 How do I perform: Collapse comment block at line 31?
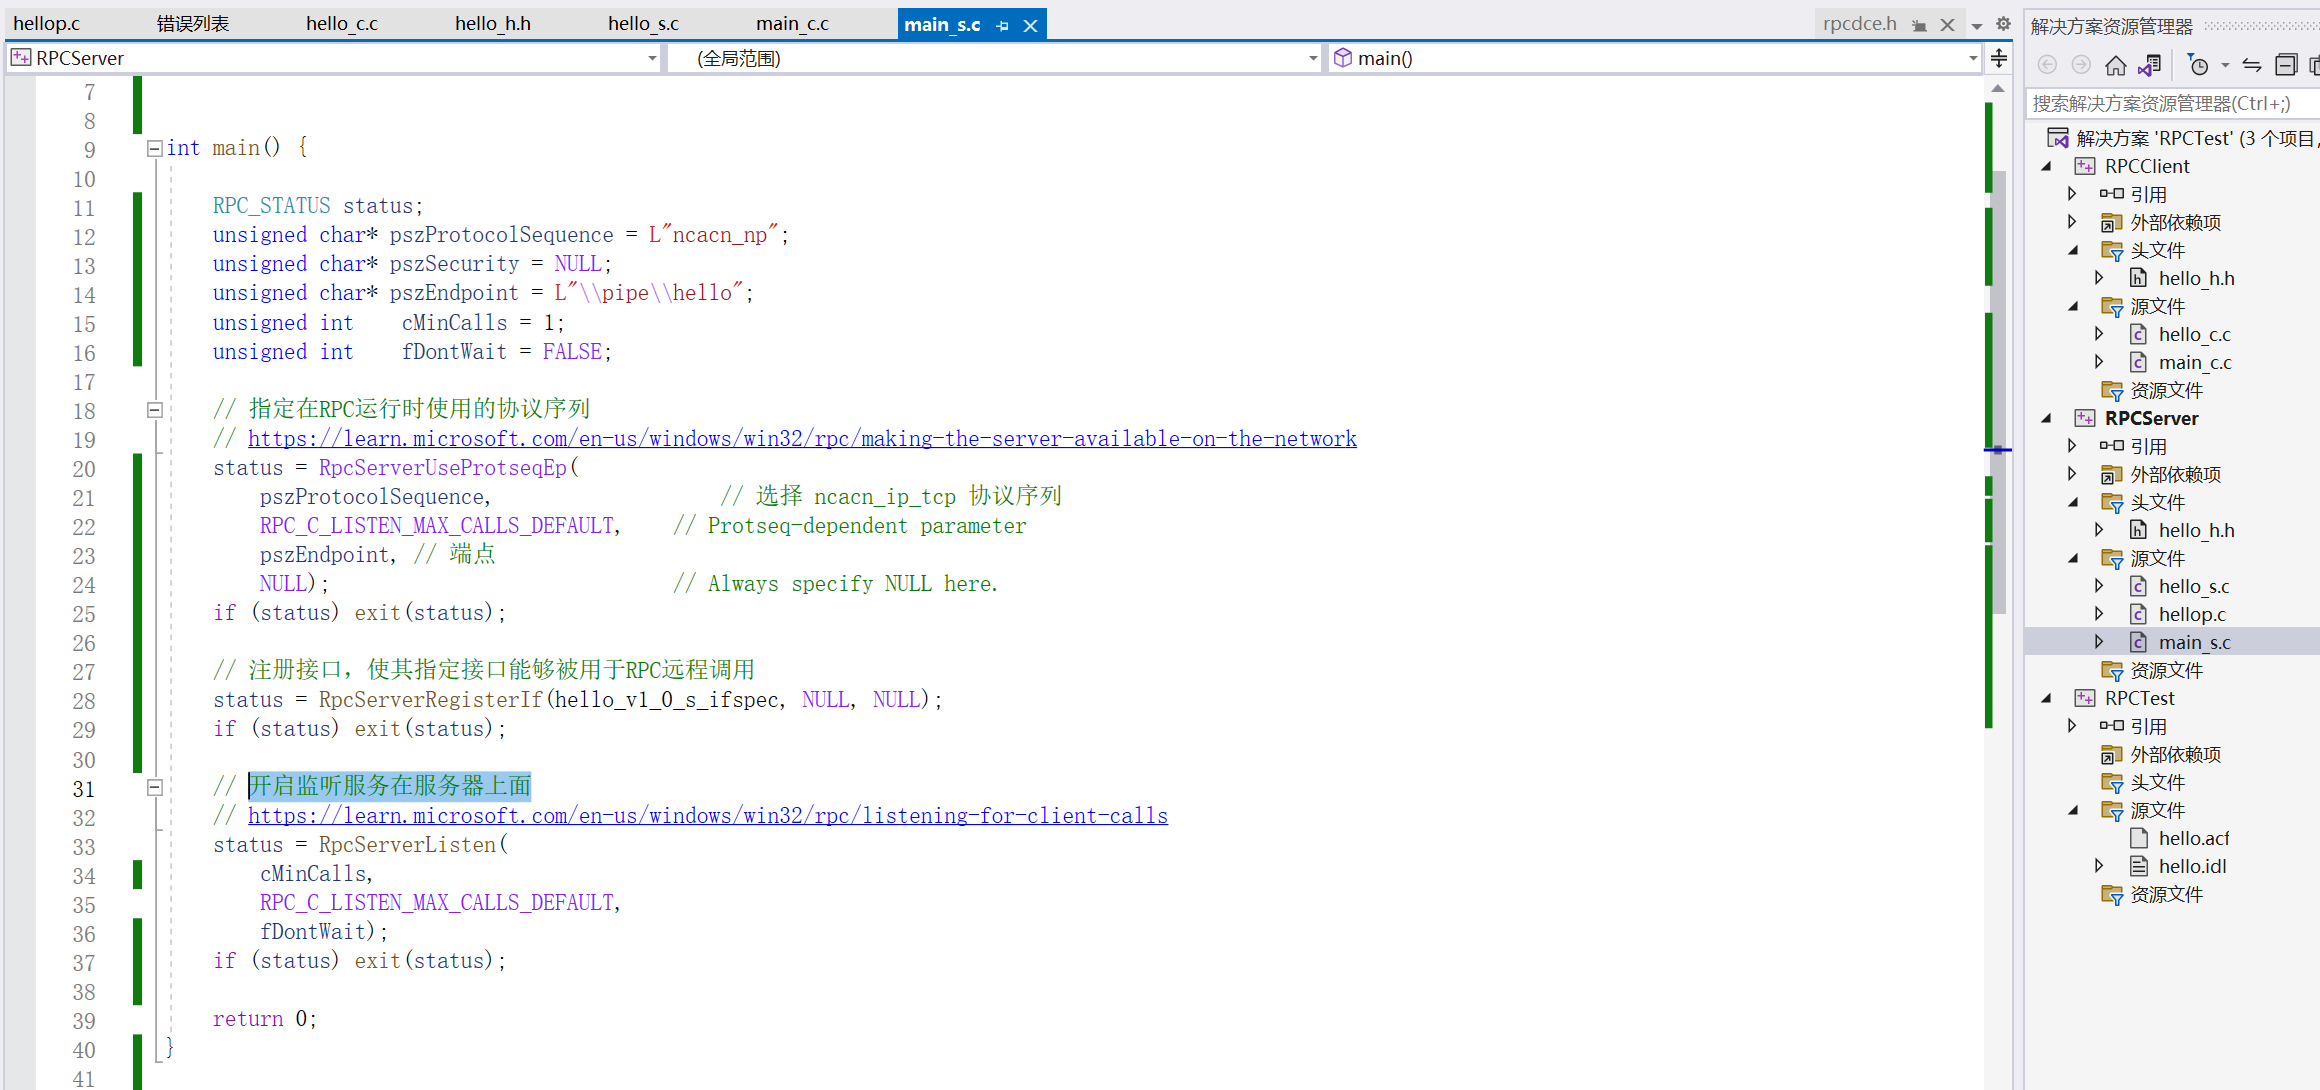155,788
